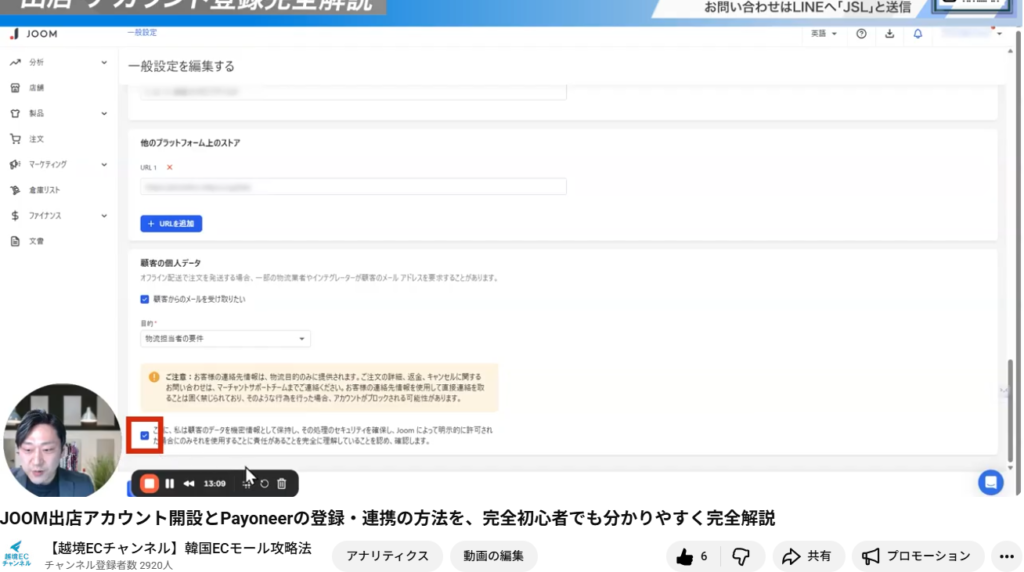Toggle 顧客からのメールを受け取りたい checkbox
The height and width of the screenshot is (572, 1024).
(x=146, y=299)
